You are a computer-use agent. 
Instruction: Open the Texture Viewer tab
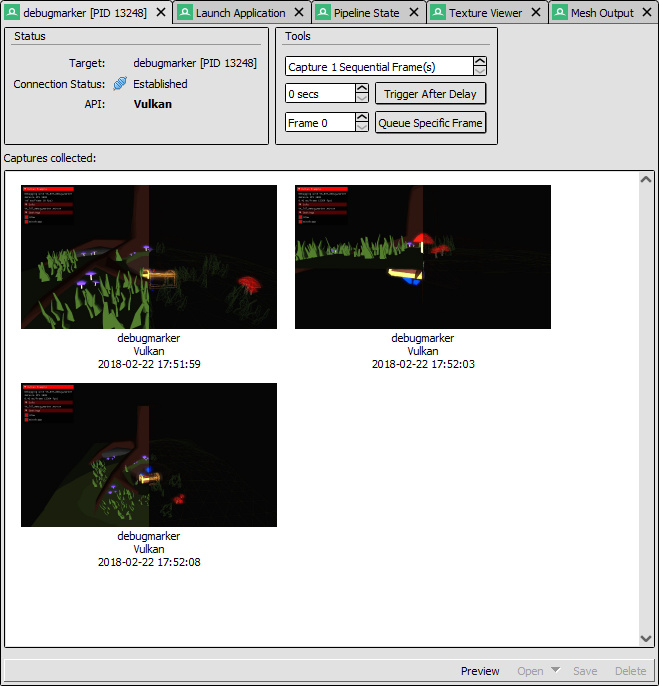point(485,13)
